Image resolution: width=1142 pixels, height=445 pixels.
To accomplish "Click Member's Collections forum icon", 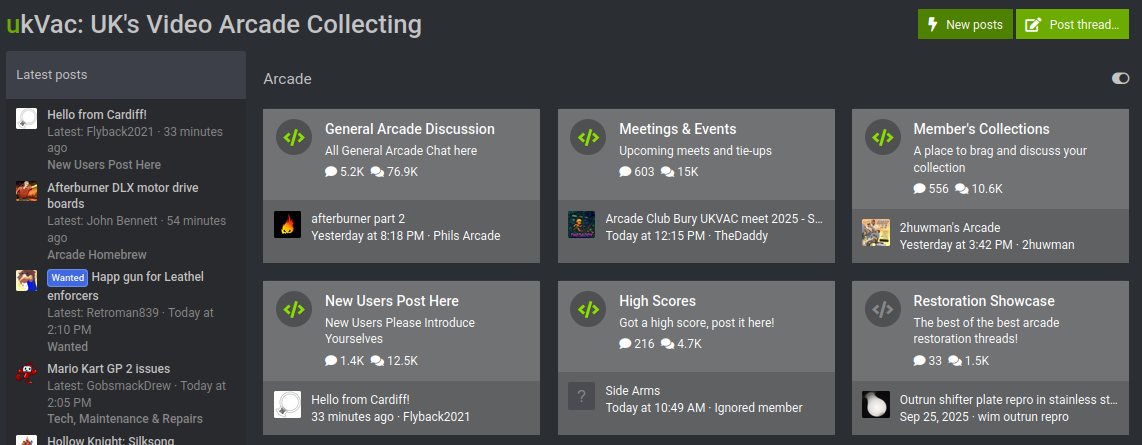I will point(881,138).
